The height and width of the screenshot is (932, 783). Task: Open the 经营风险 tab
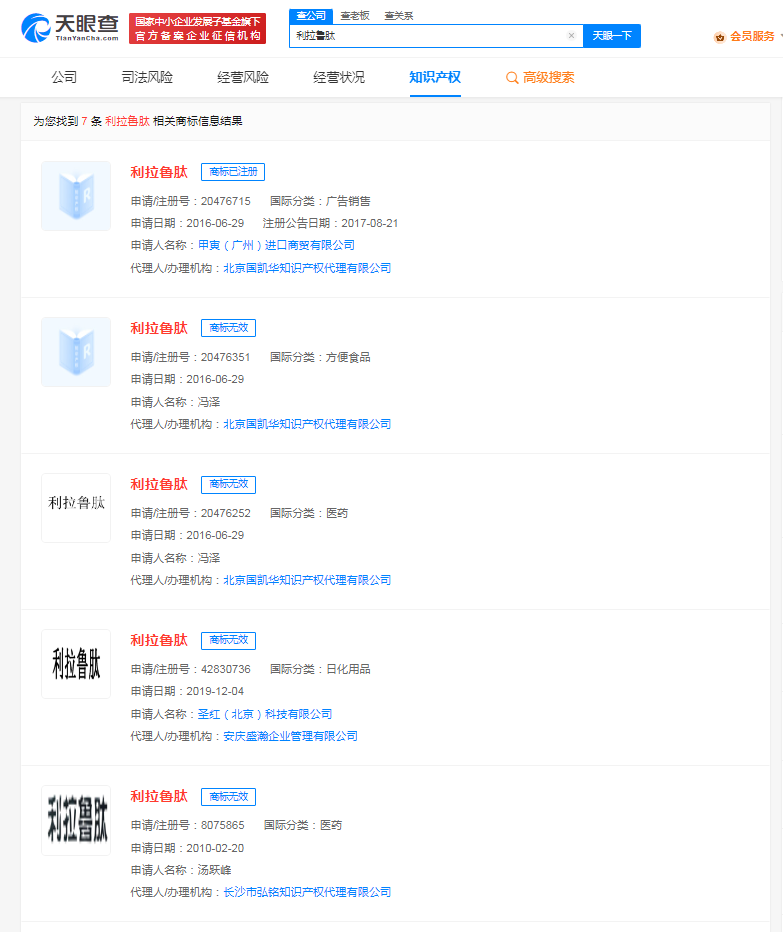(x=243, y=77)
